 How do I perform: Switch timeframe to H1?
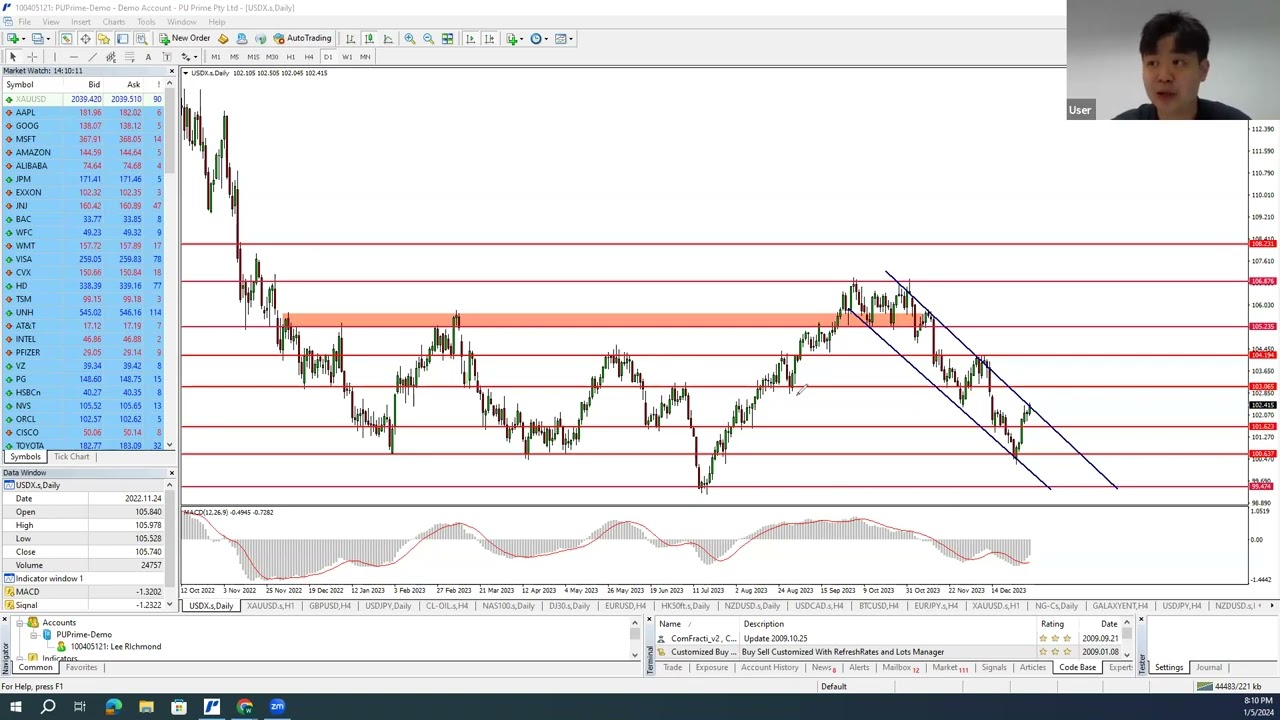(x=290, y=57)
